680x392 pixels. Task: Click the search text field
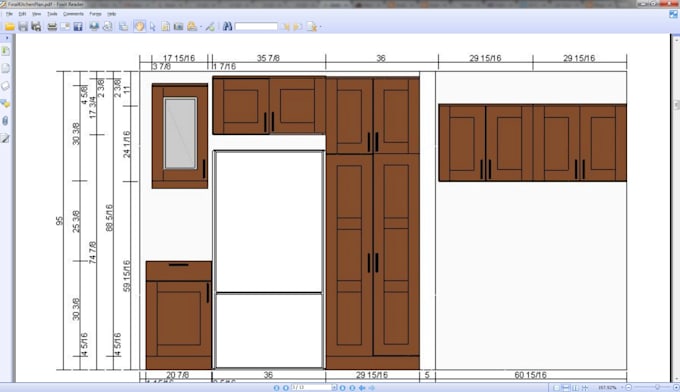pos(256,27)
